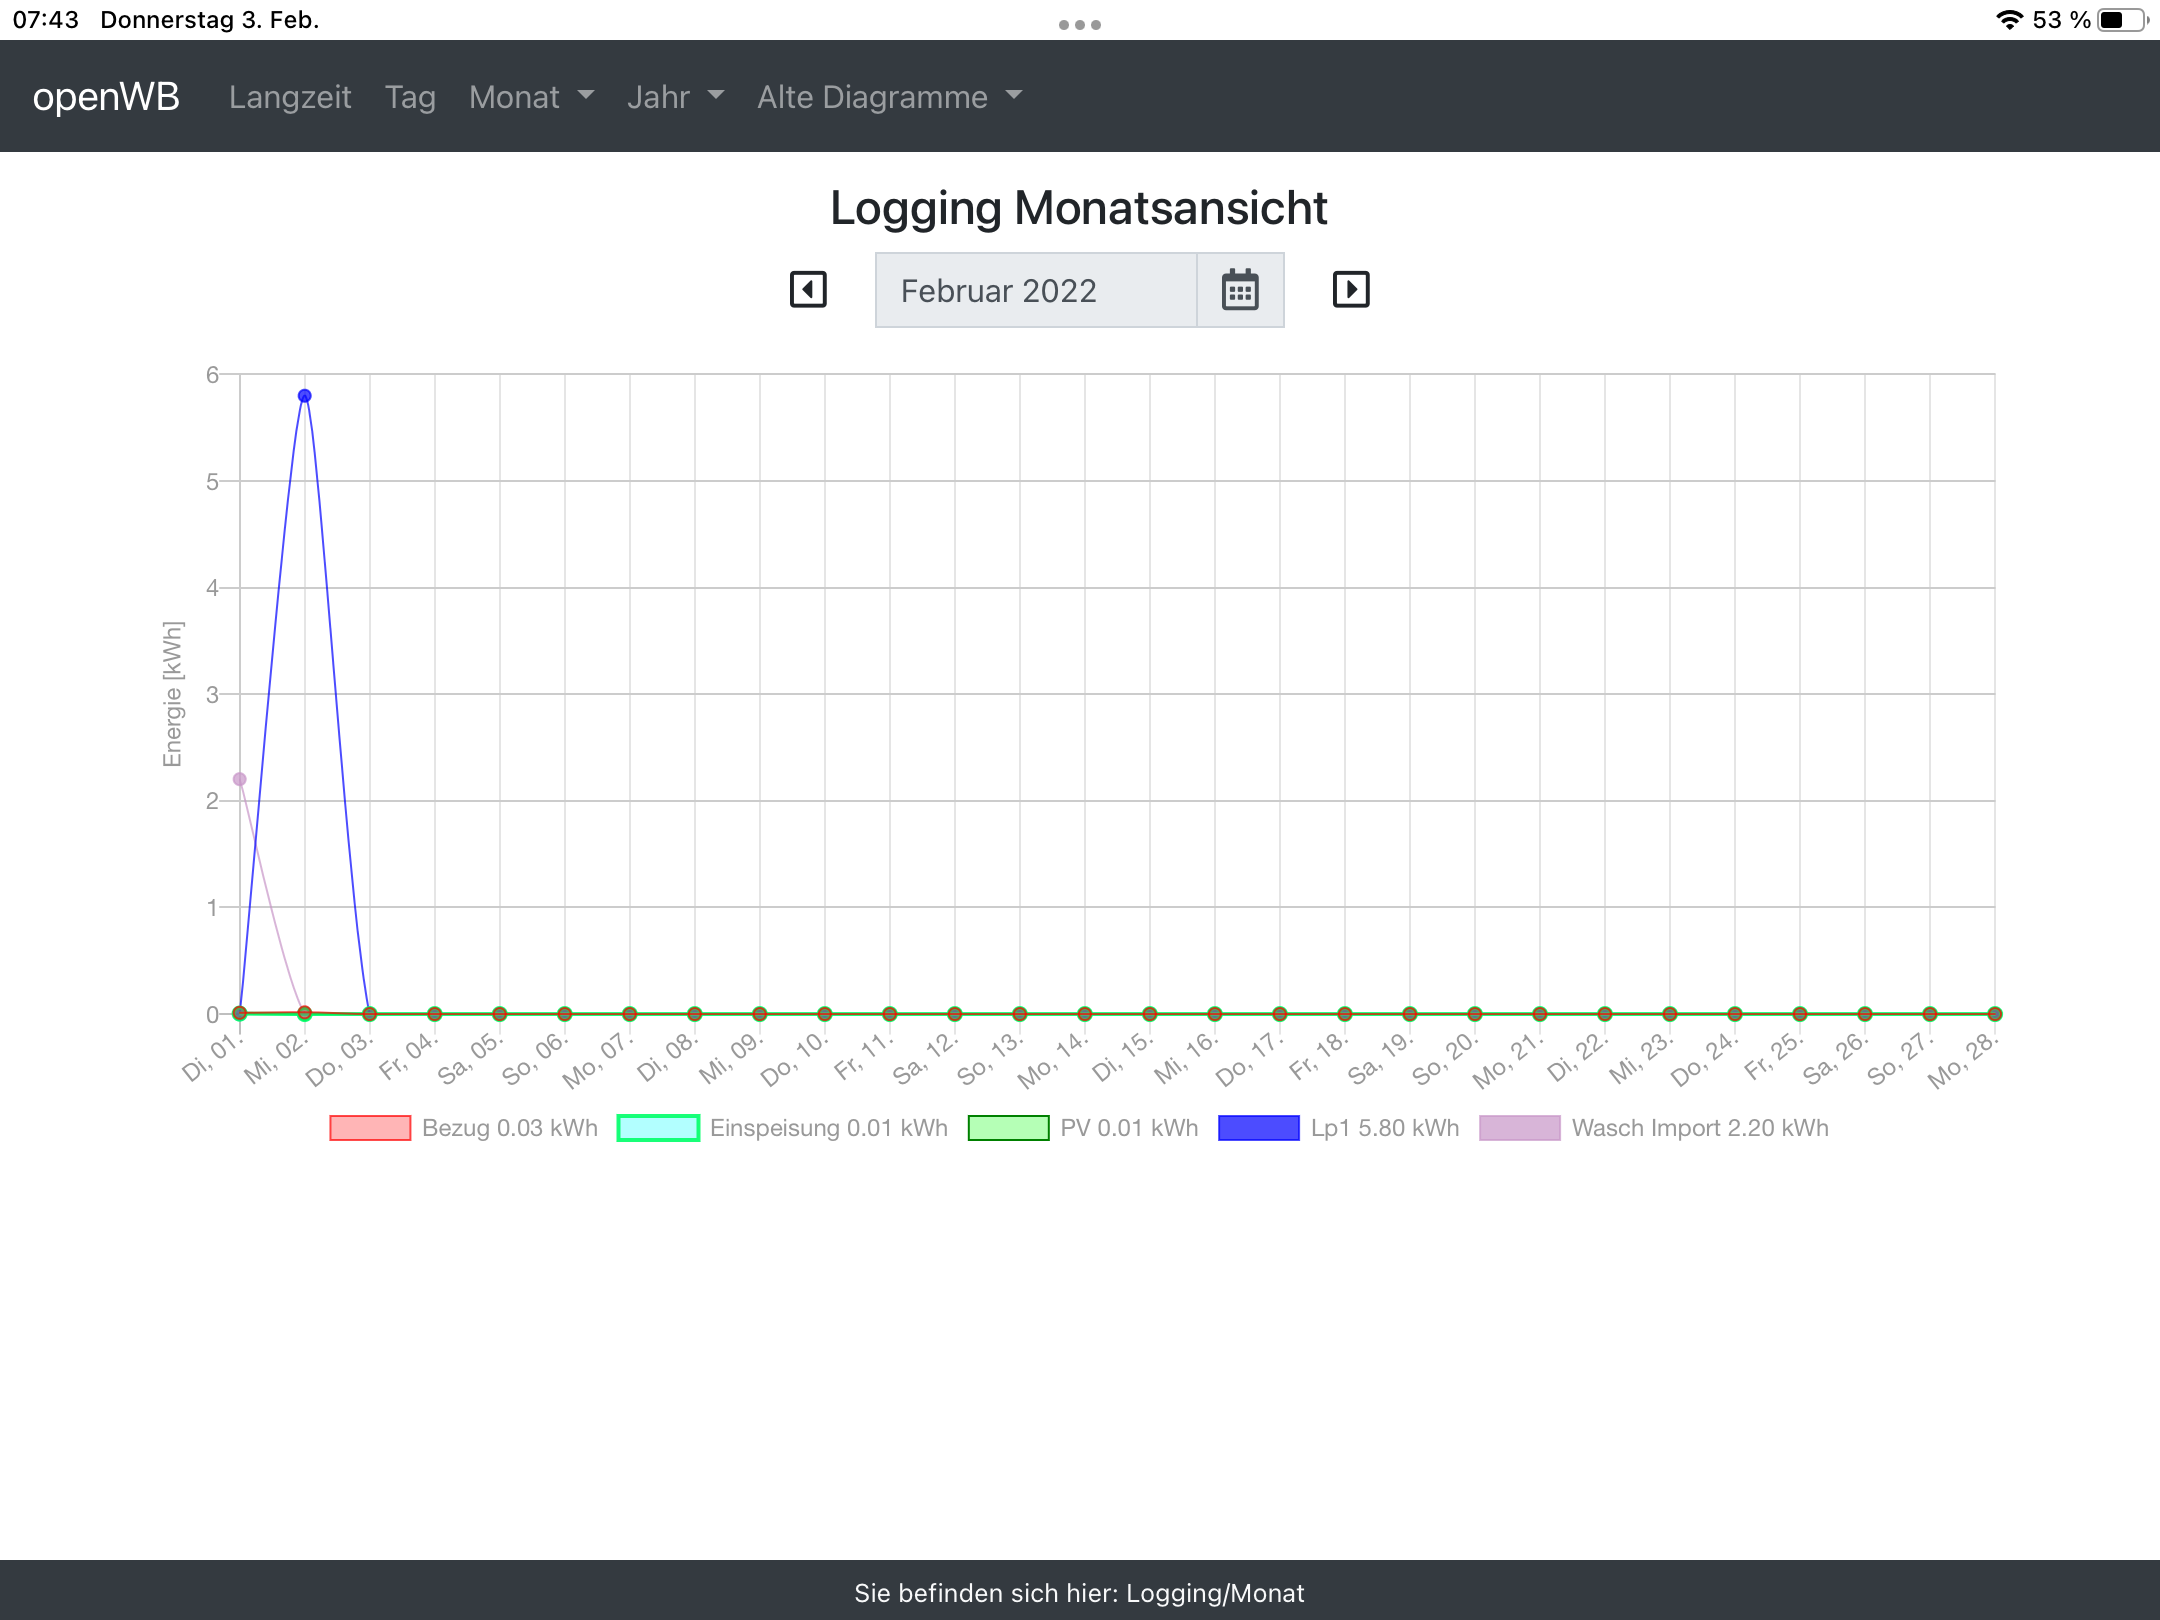Switch to the Tag view

pyautogui.click(x=410, y=97)
